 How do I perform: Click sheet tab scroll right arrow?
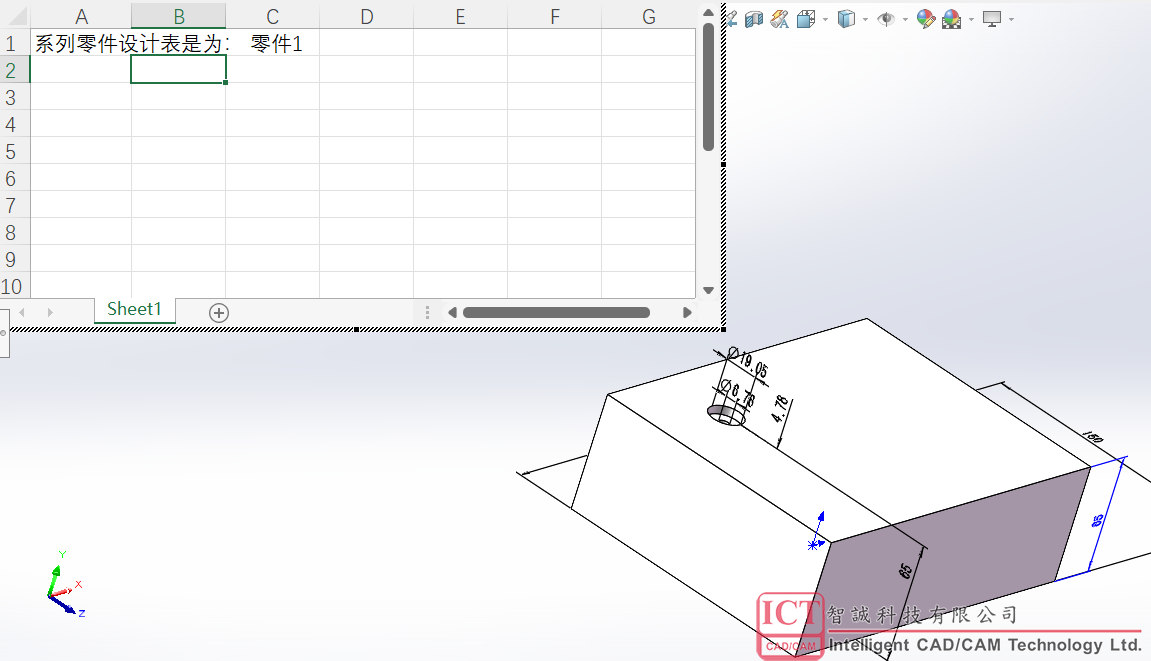pos(49,313)
